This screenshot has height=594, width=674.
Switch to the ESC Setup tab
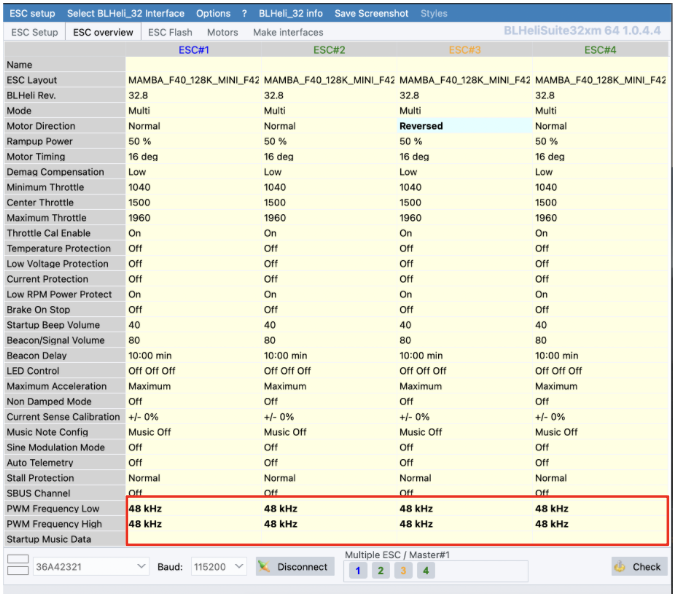34,32
